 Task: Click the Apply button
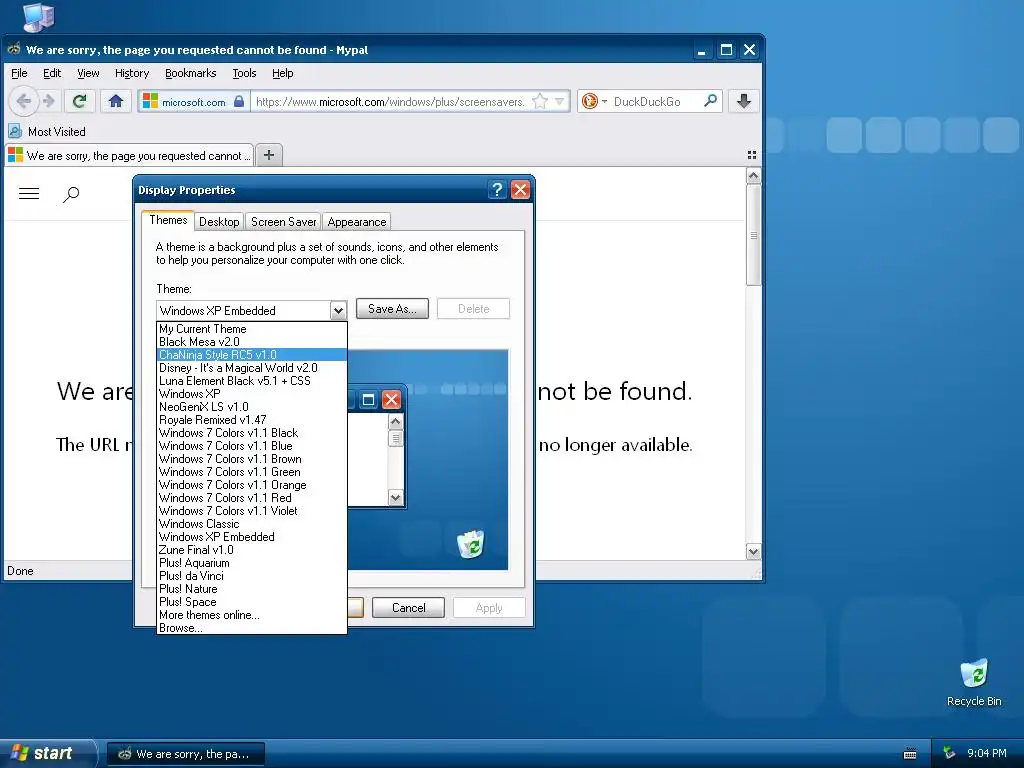coord(489,608)
